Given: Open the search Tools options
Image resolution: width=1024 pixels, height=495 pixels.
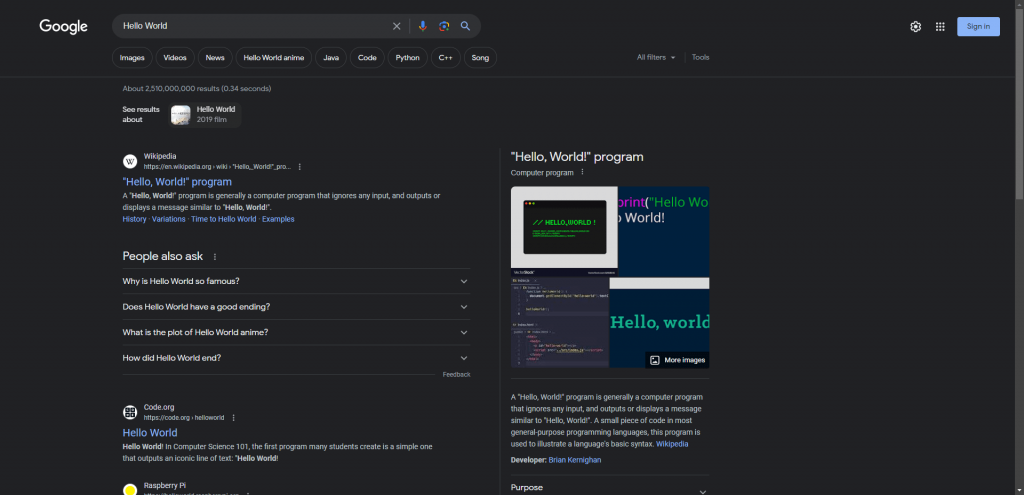Looking at the screenshot, I should (x=701, y=57).
